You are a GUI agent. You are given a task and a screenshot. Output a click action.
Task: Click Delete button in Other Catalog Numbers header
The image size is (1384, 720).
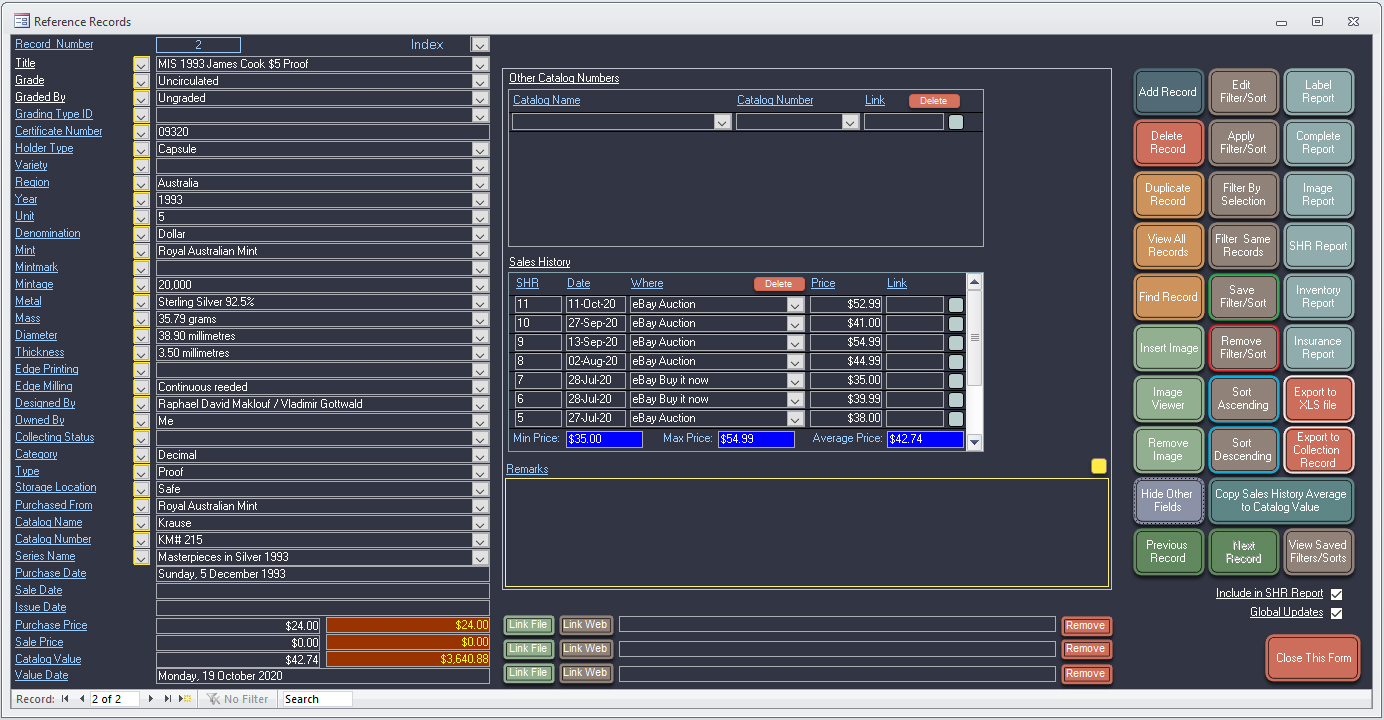coord(934,101)
